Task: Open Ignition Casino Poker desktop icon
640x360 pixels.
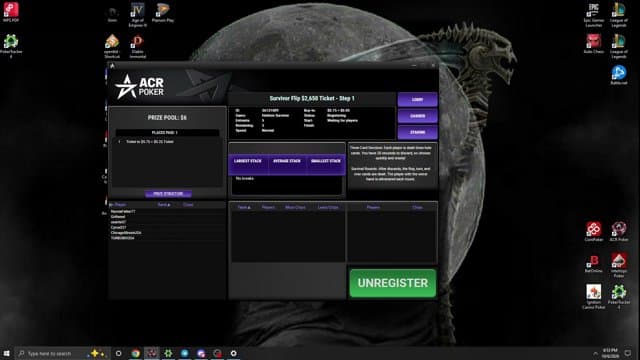Action: (x=594, y=297)
